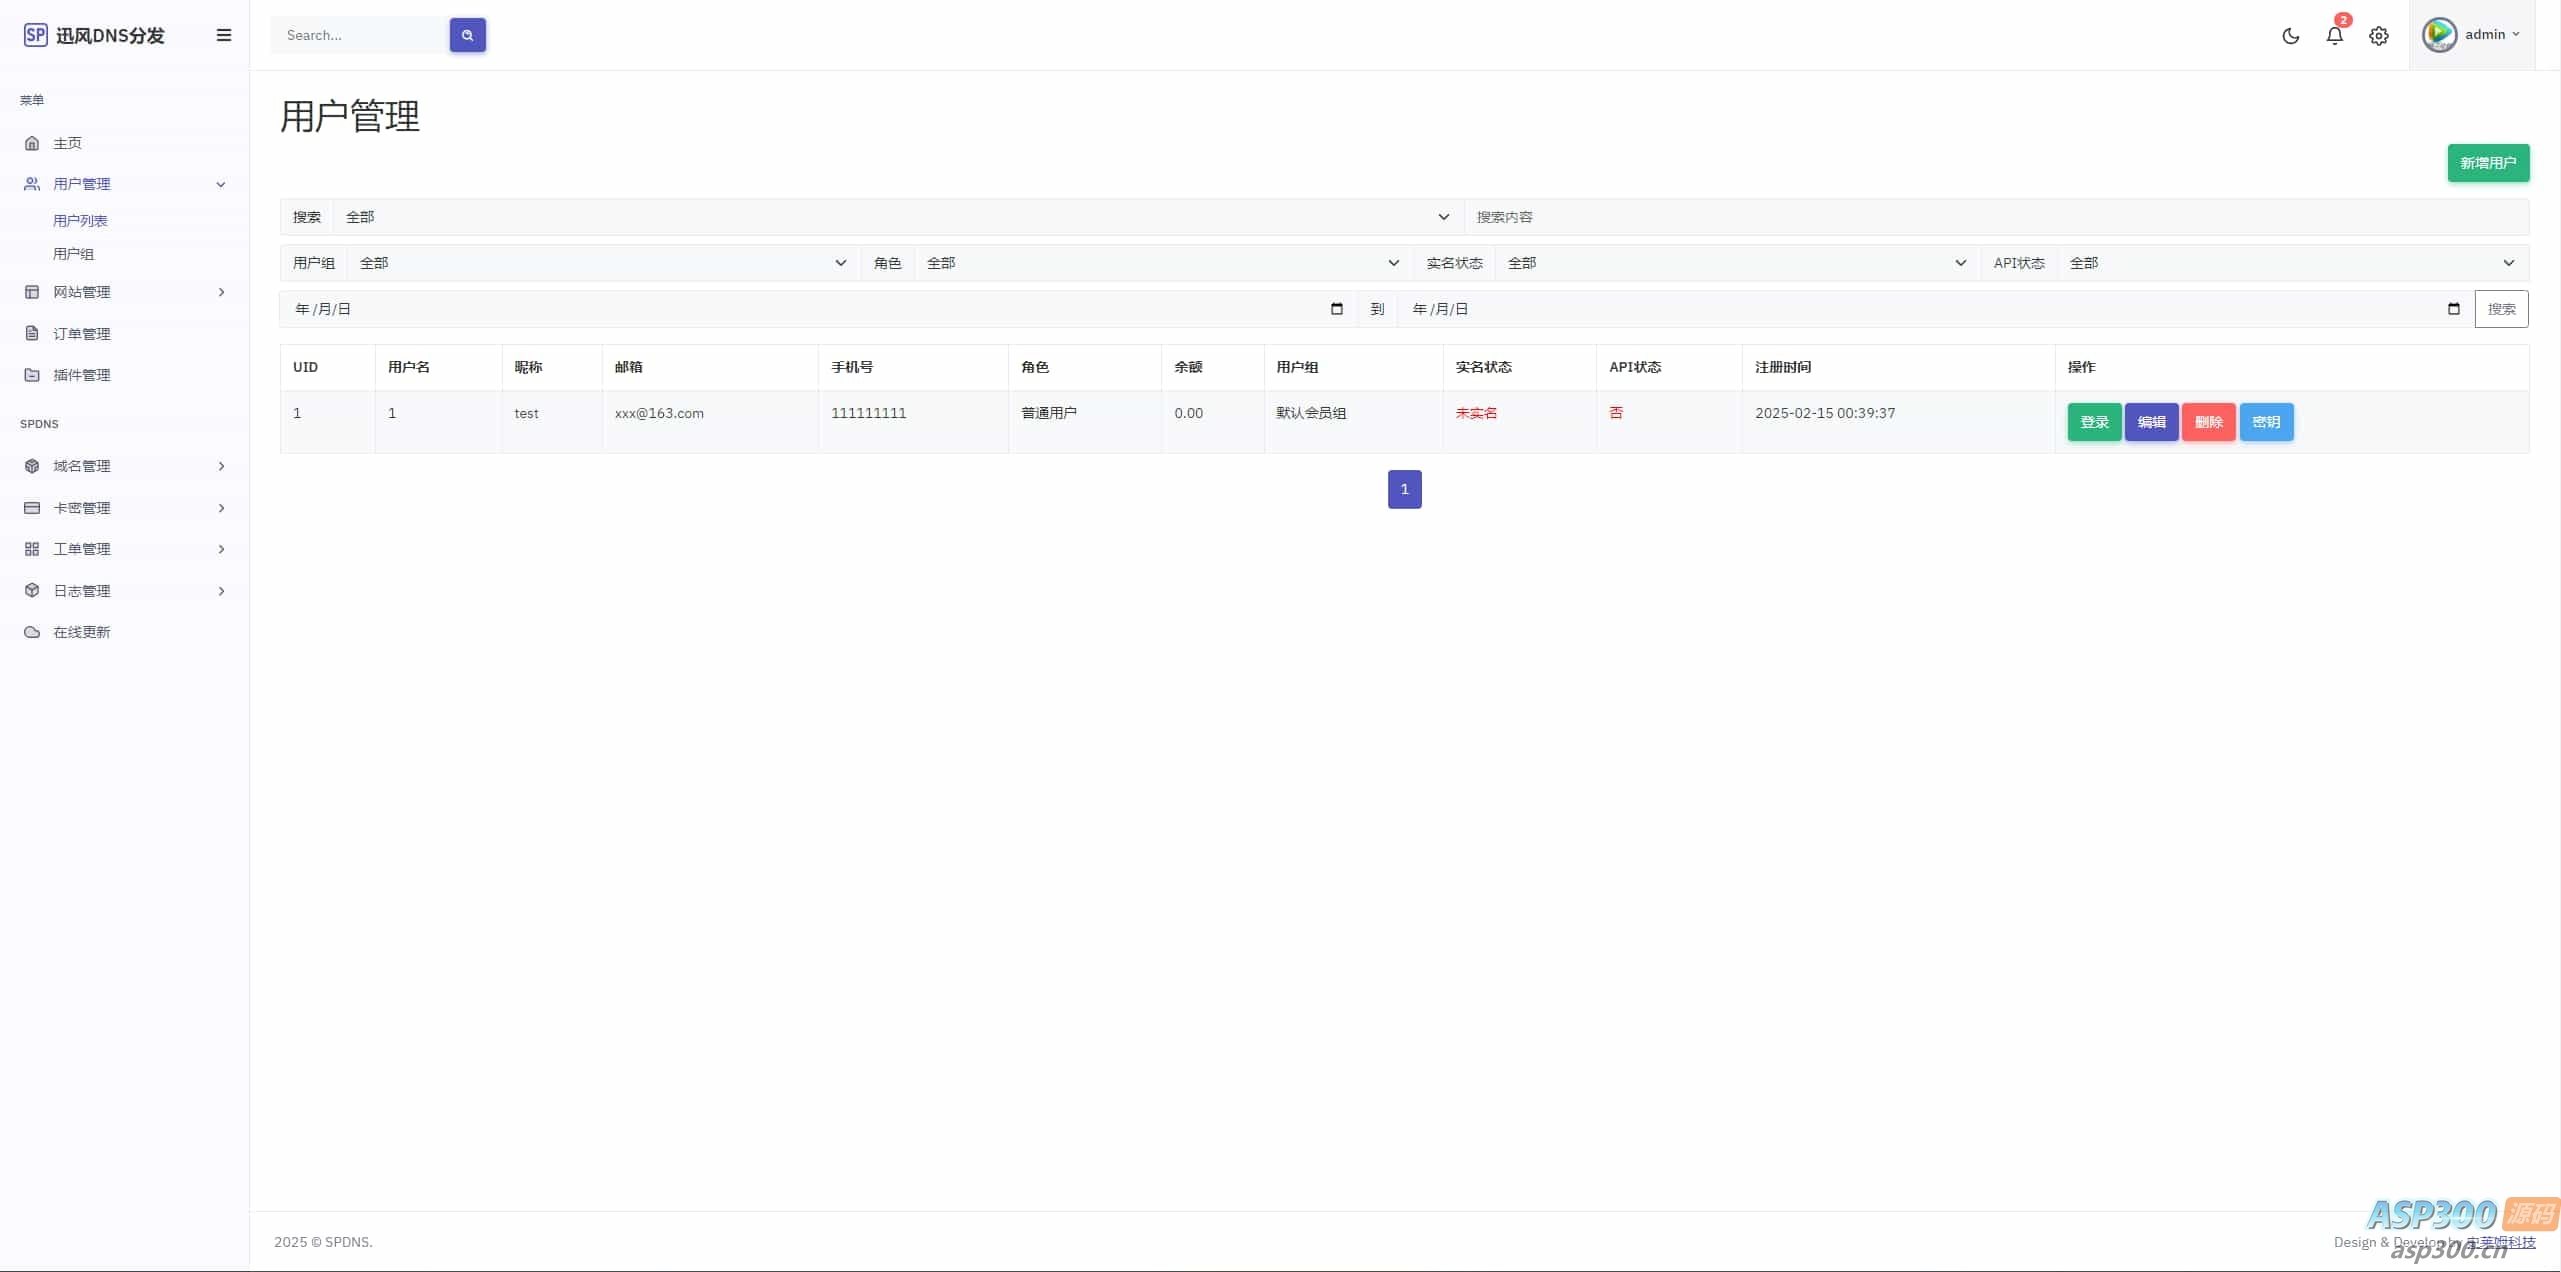The image size is (2561, 1272).
Task: Open the 实名状态 filter dropdown
Action: pos(1737,263)
